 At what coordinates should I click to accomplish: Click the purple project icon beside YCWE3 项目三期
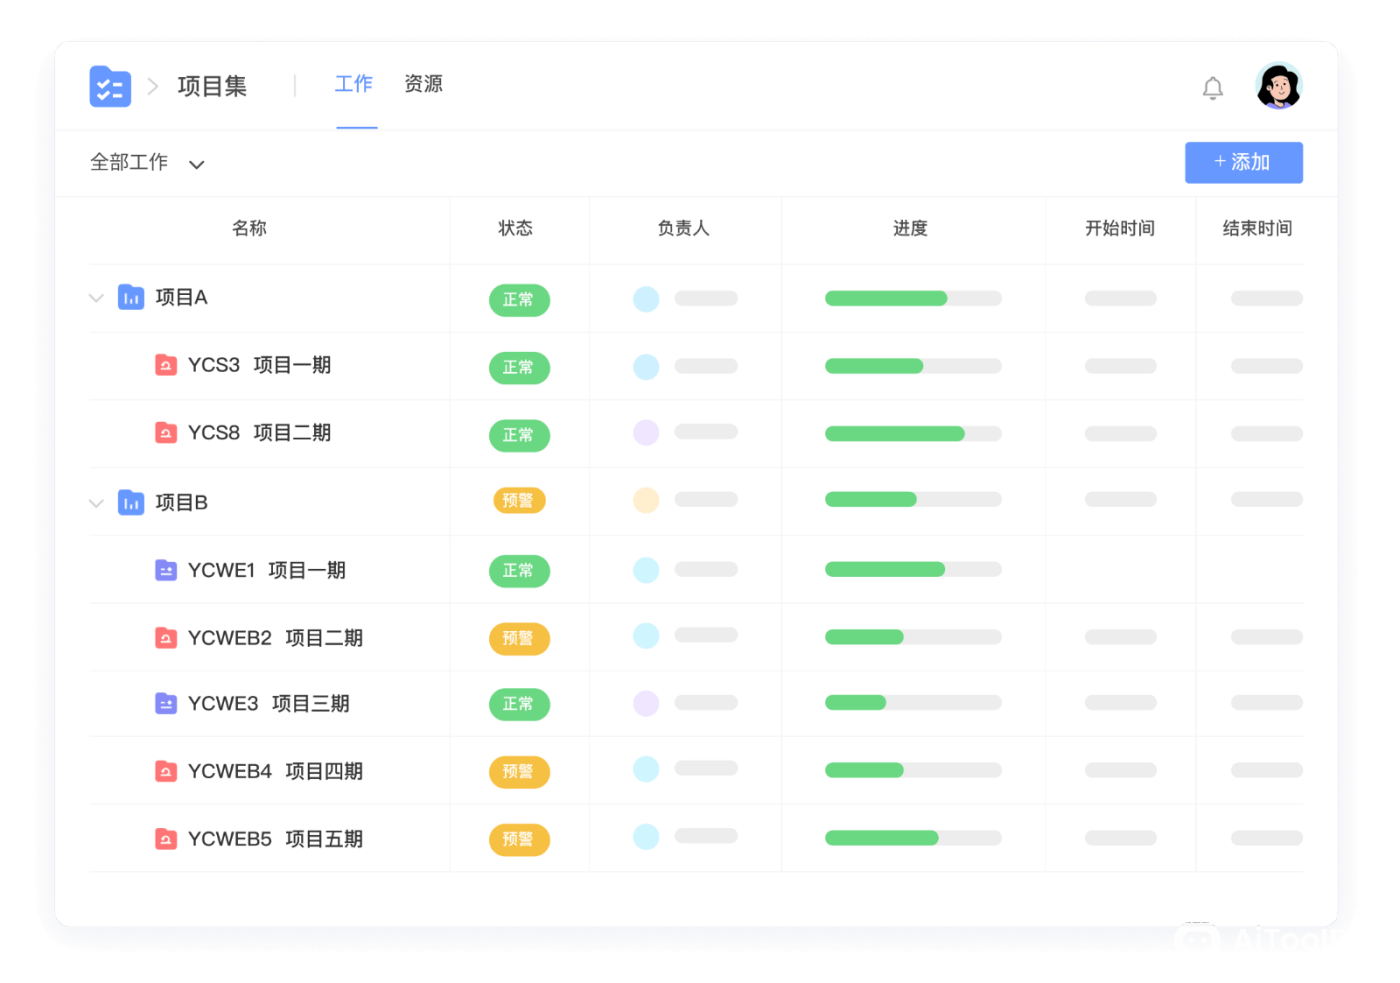[166, 704]
